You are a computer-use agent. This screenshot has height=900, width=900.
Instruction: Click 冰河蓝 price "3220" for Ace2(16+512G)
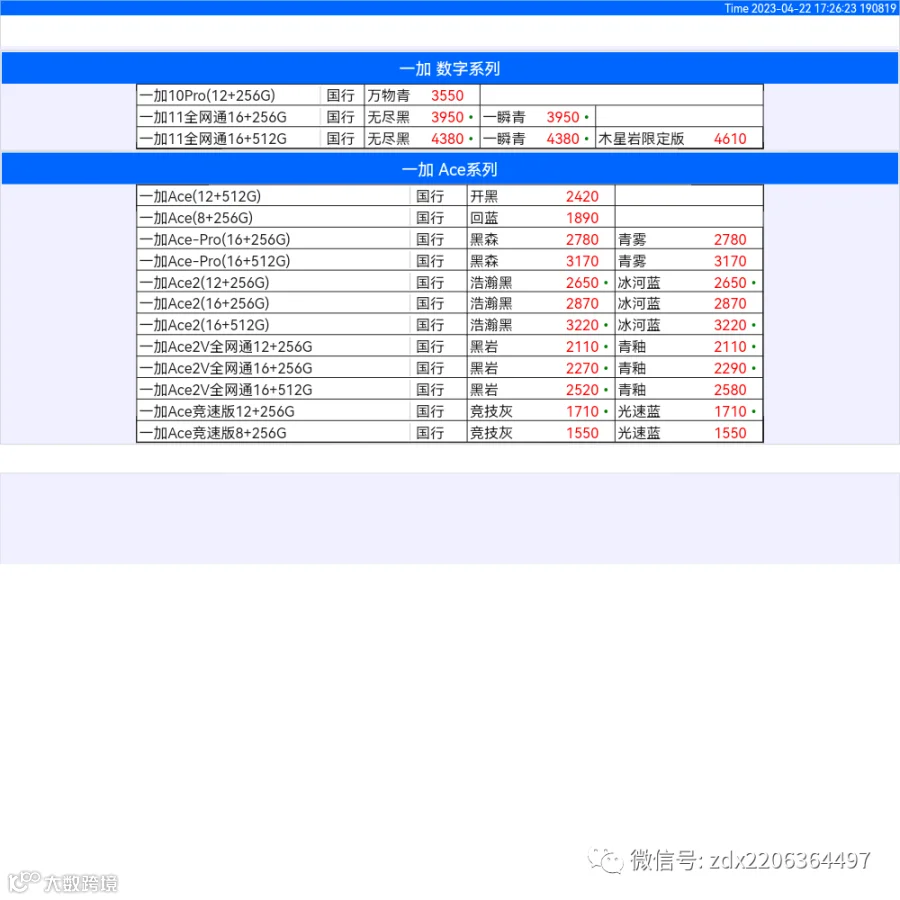pos(730,325)
